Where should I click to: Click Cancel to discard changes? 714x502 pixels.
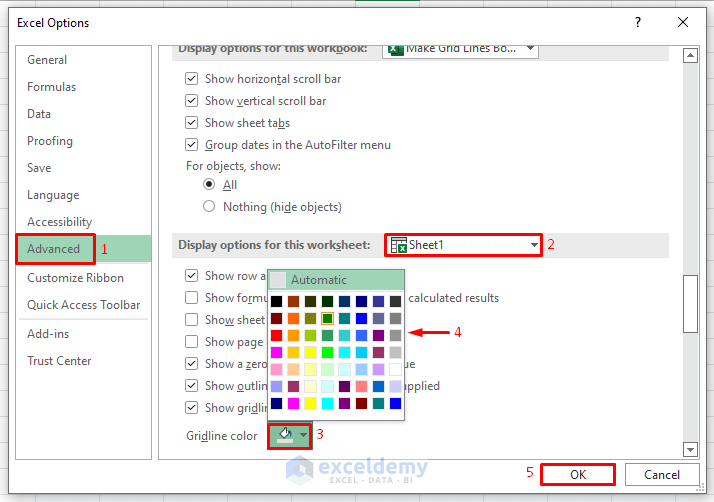click(x=662, y=475)
